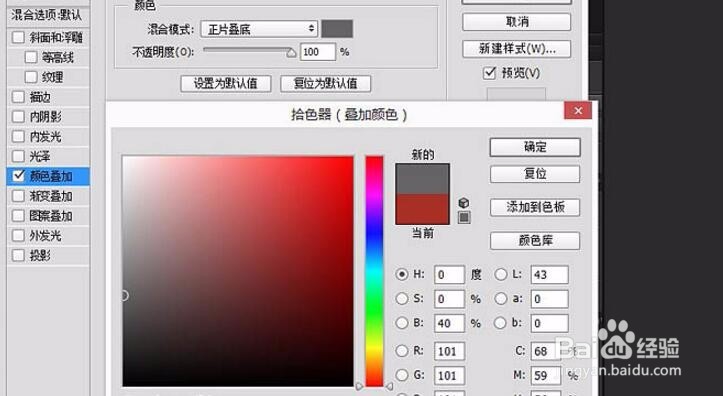Image resolution: width=723 pixels, height=396 pixels.
Task: Enable the 内发光 checkbox
Action: pyautogui.click(x=18, y=136)
